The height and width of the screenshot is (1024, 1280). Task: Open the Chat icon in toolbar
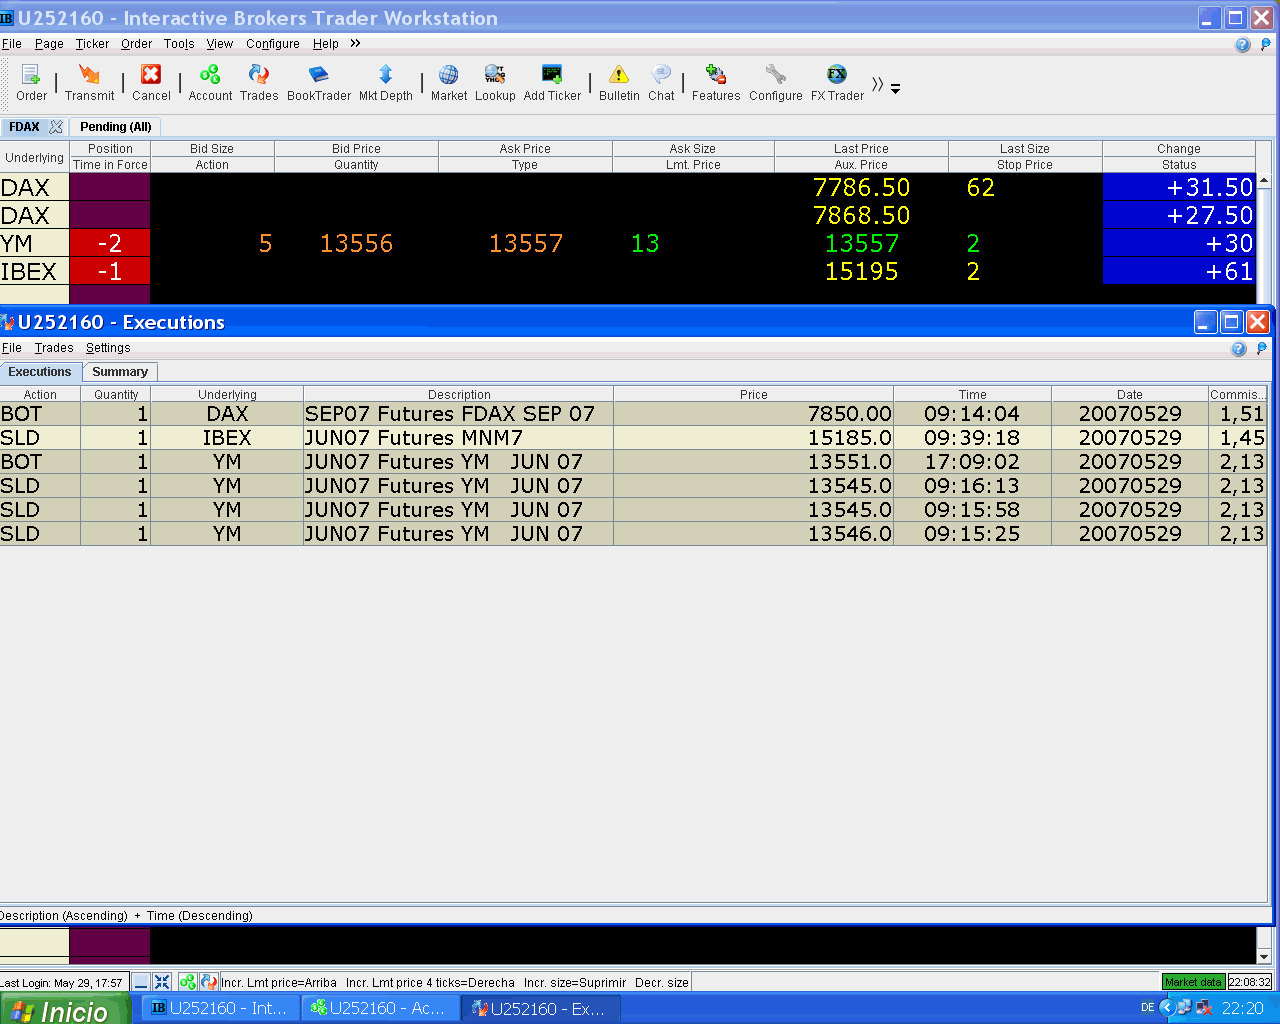point(661,83)
